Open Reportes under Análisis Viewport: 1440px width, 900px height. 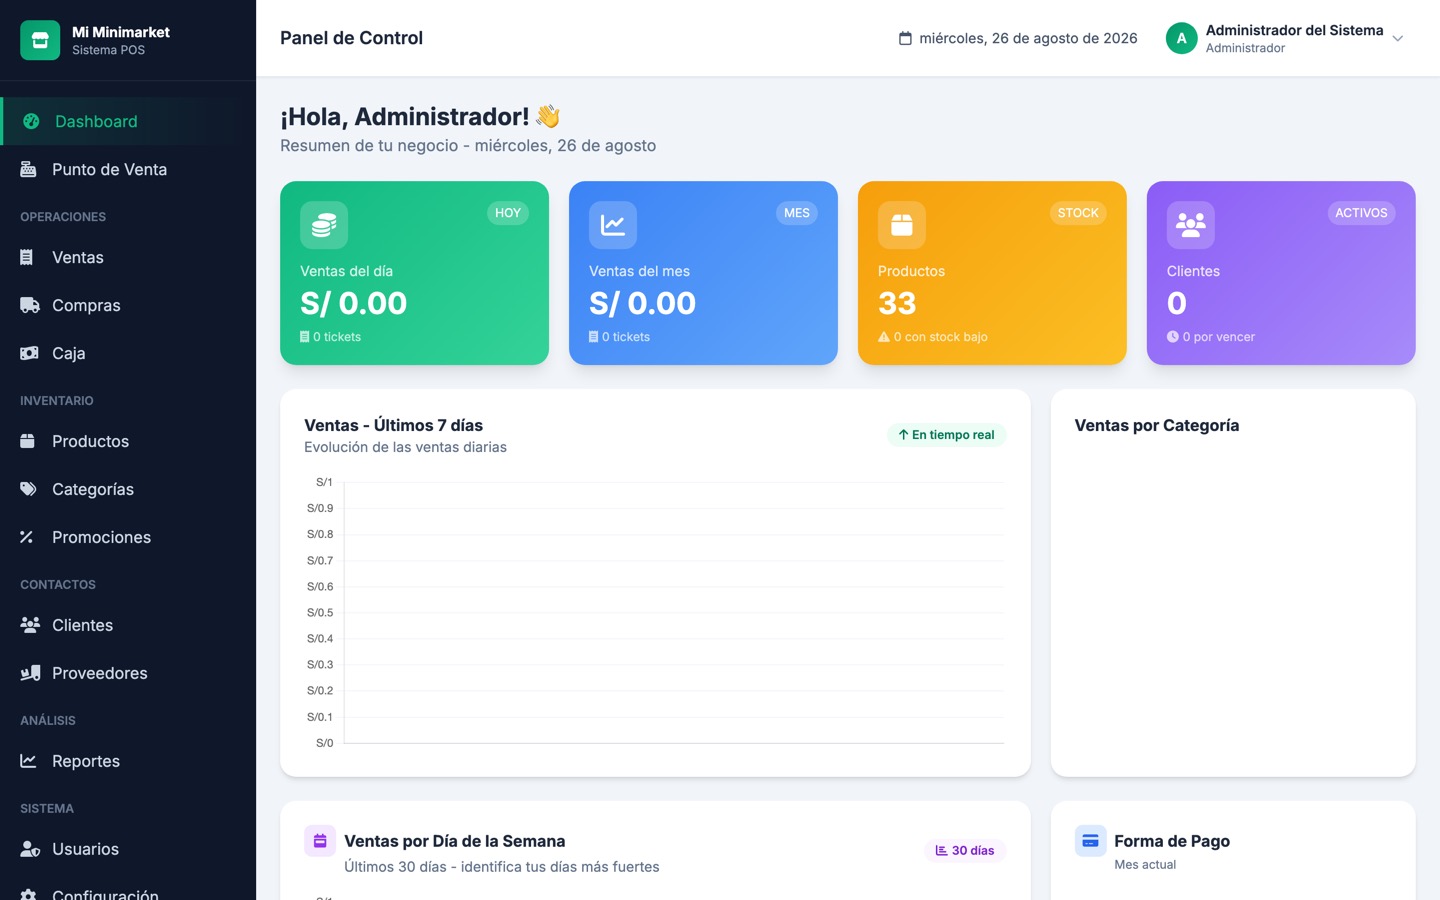point(128,761)
